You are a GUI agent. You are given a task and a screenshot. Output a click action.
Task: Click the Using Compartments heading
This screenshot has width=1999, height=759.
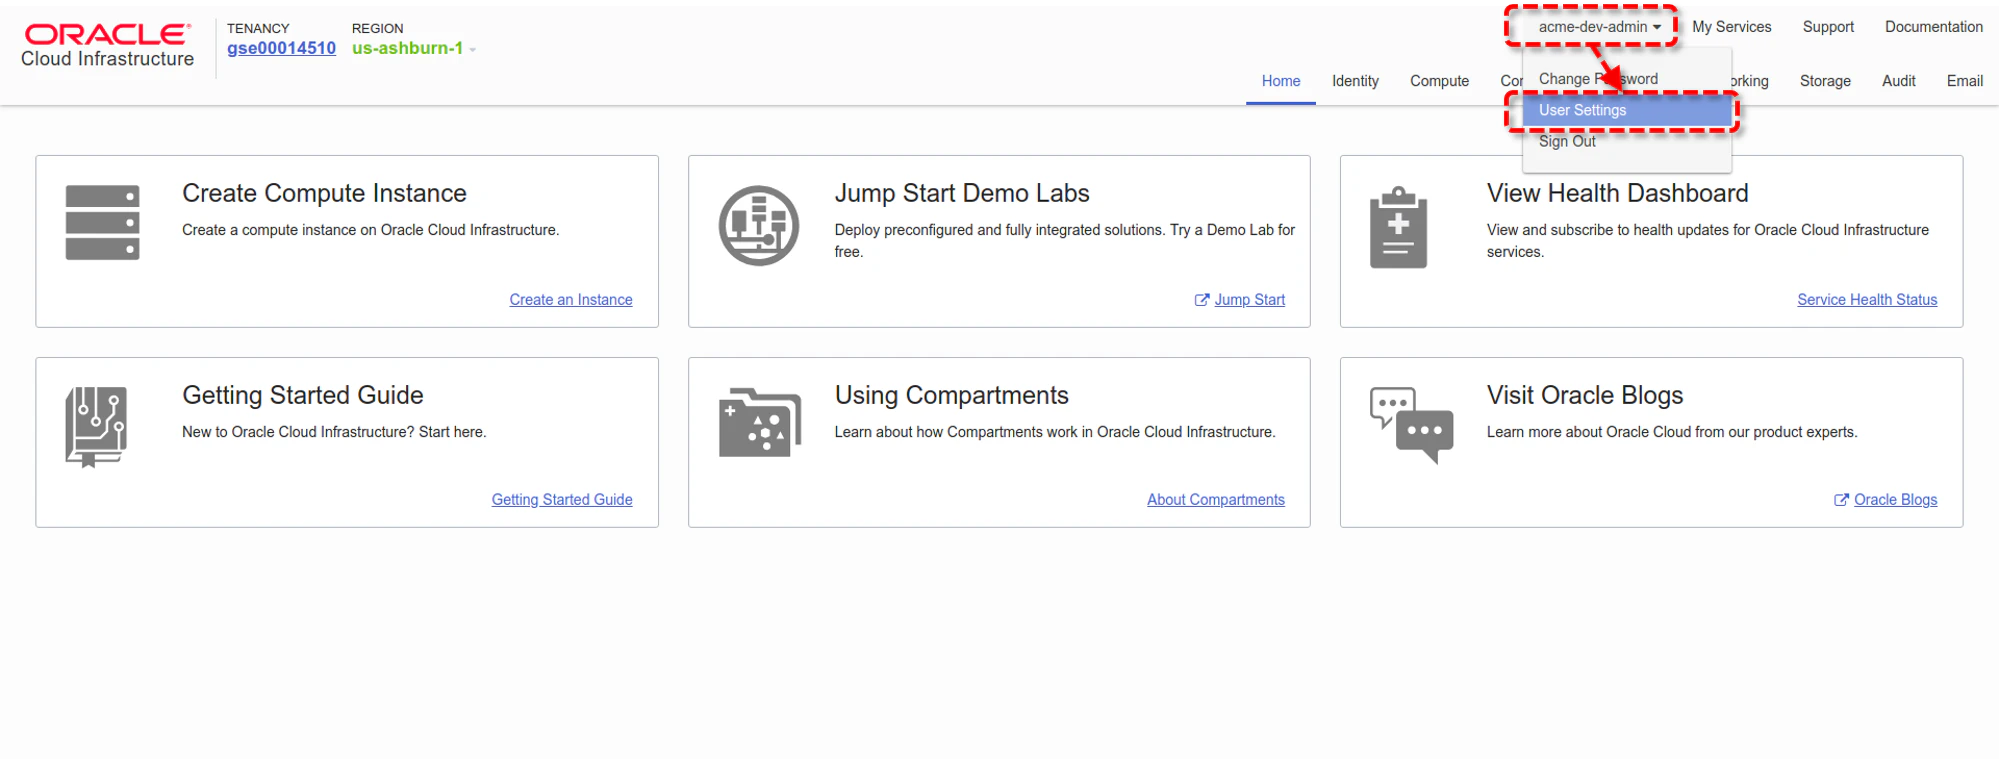pyautogui.click(x=951, y=395)
